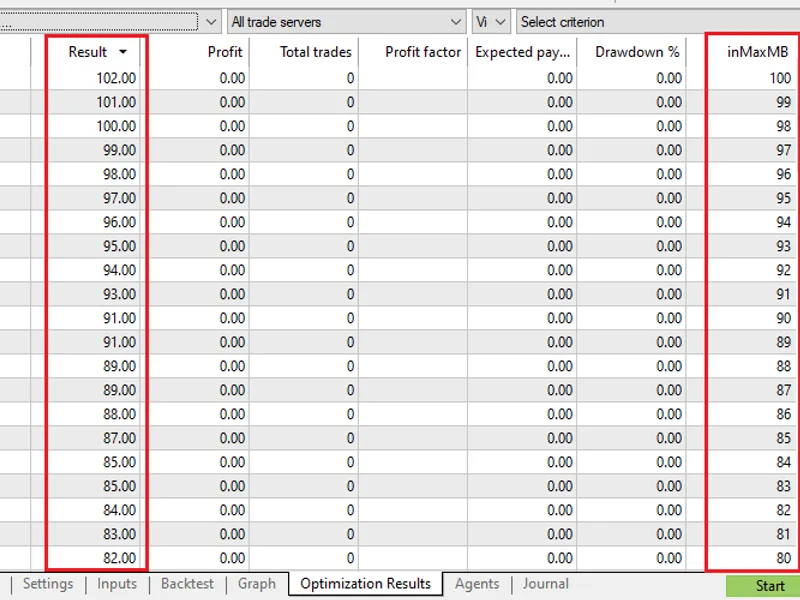Viewport: 800px width, 600px height.
Task: Open the All trade servers dropdown
Action: 346,22
